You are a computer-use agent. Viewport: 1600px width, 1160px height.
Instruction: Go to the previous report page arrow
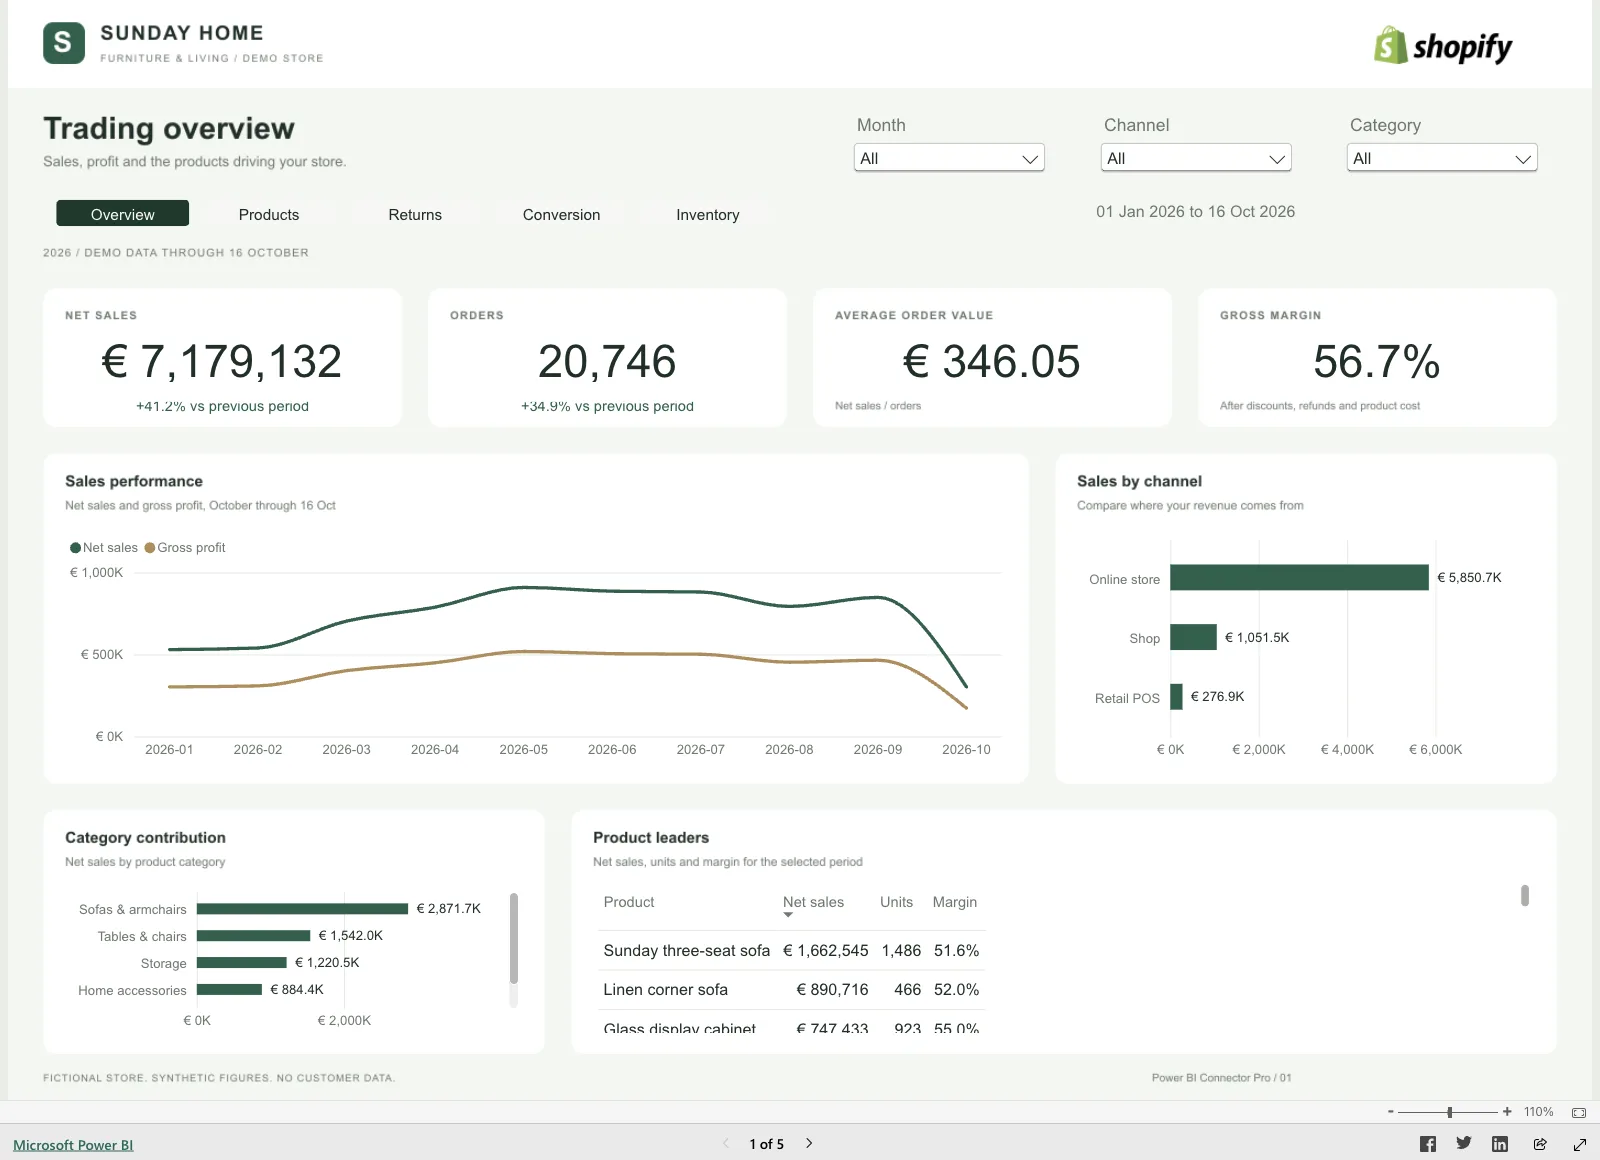coord(726,1143)
